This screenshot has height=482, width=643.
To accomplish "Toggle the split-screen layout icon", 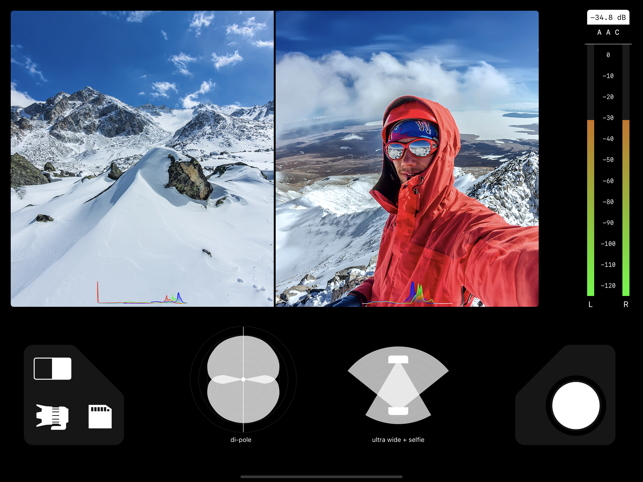I will click(x=52, y=368).
